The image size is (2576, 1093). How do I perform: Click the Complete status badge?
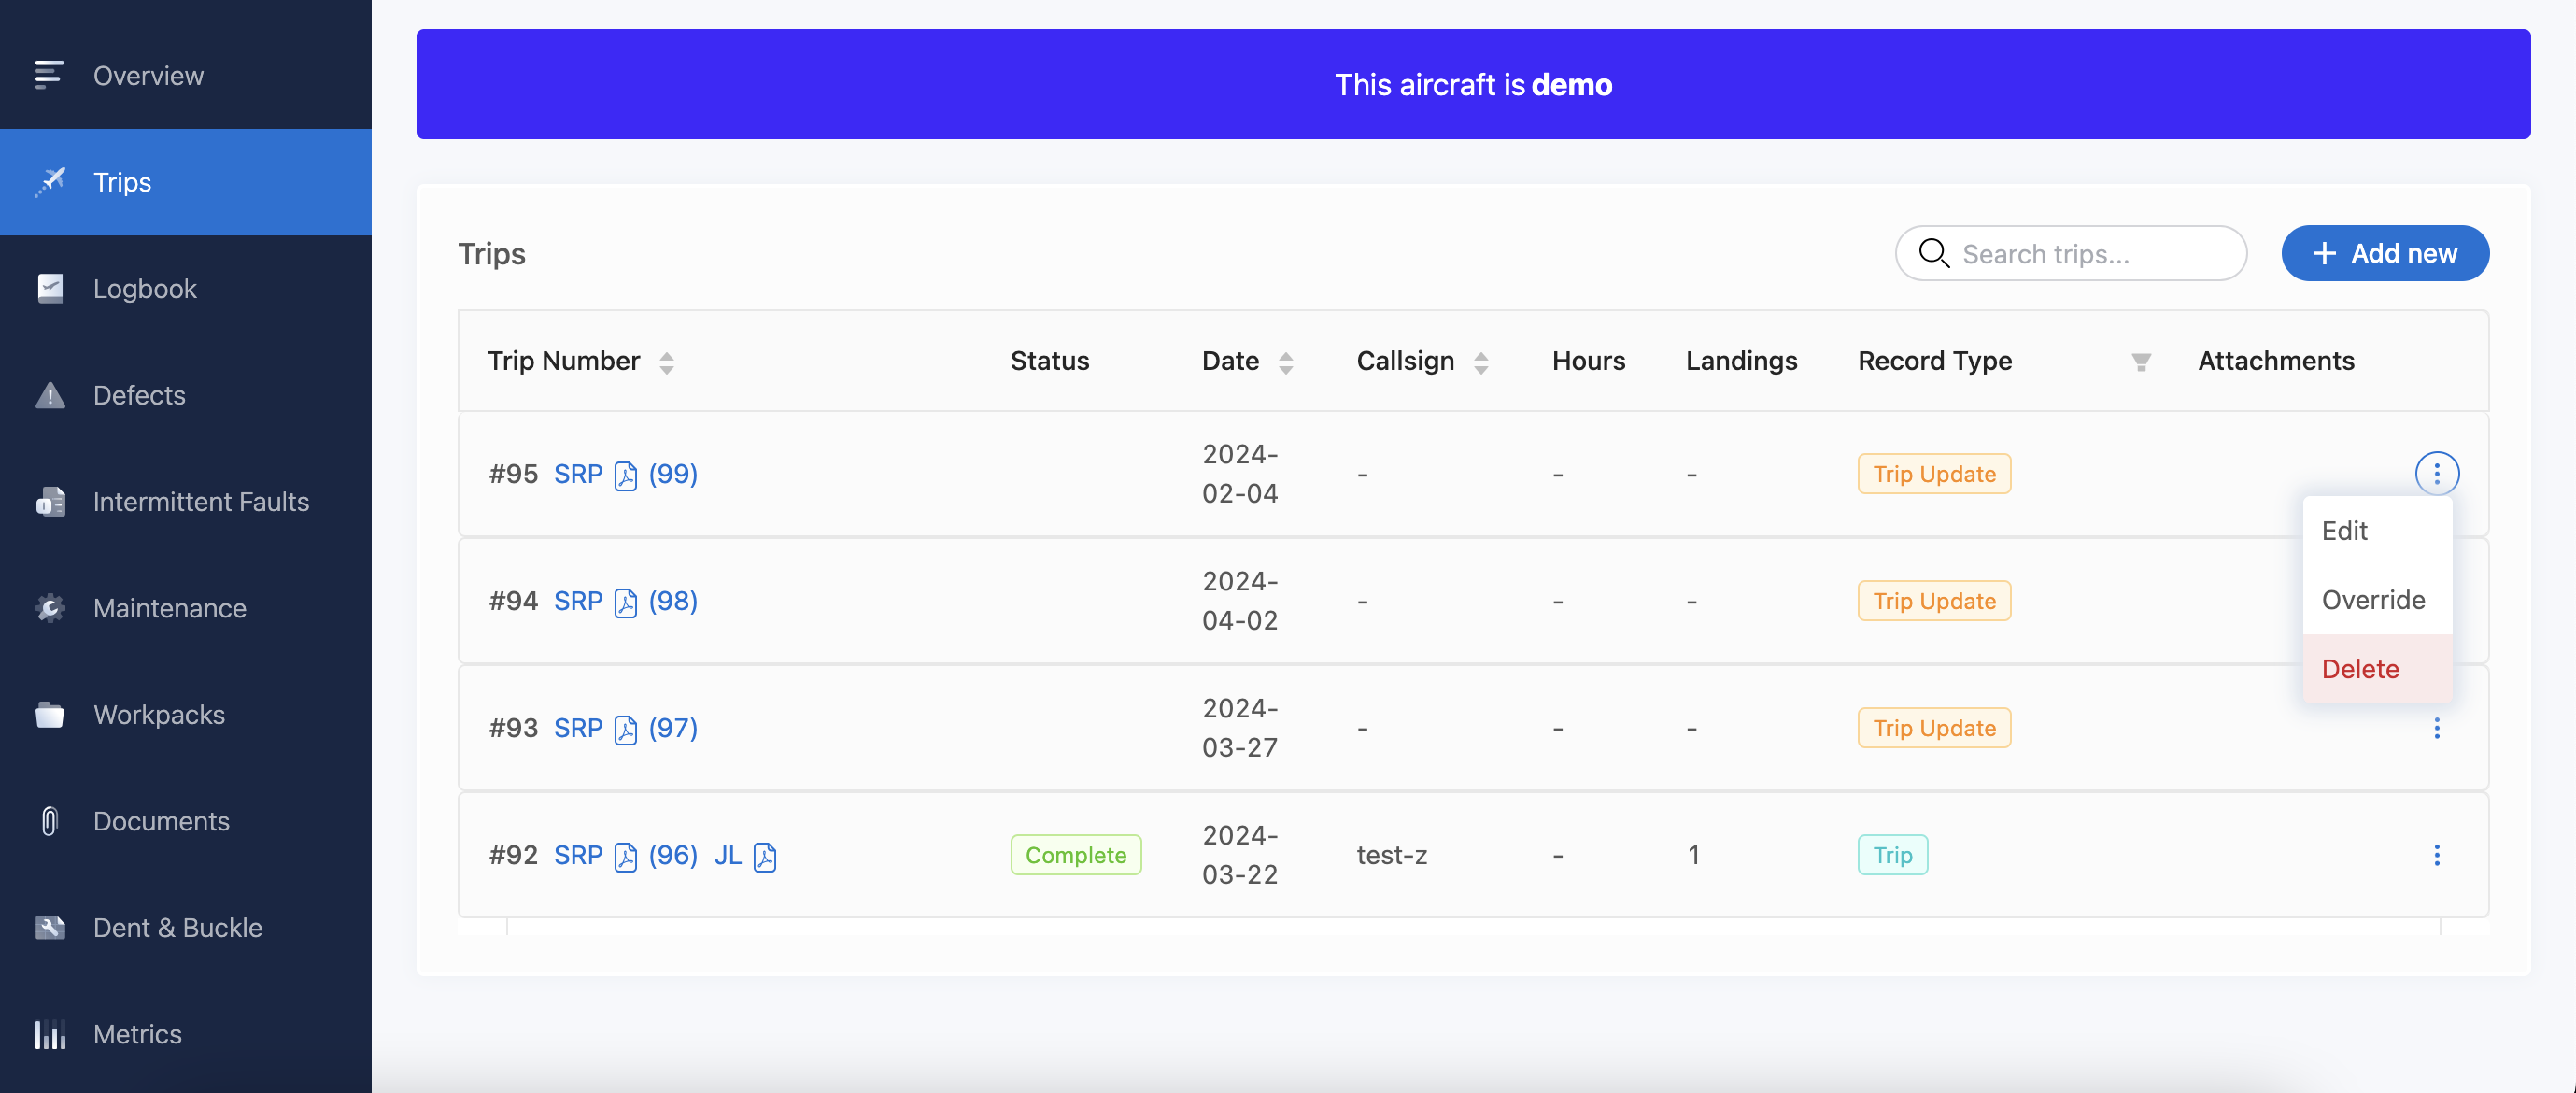1075,854
